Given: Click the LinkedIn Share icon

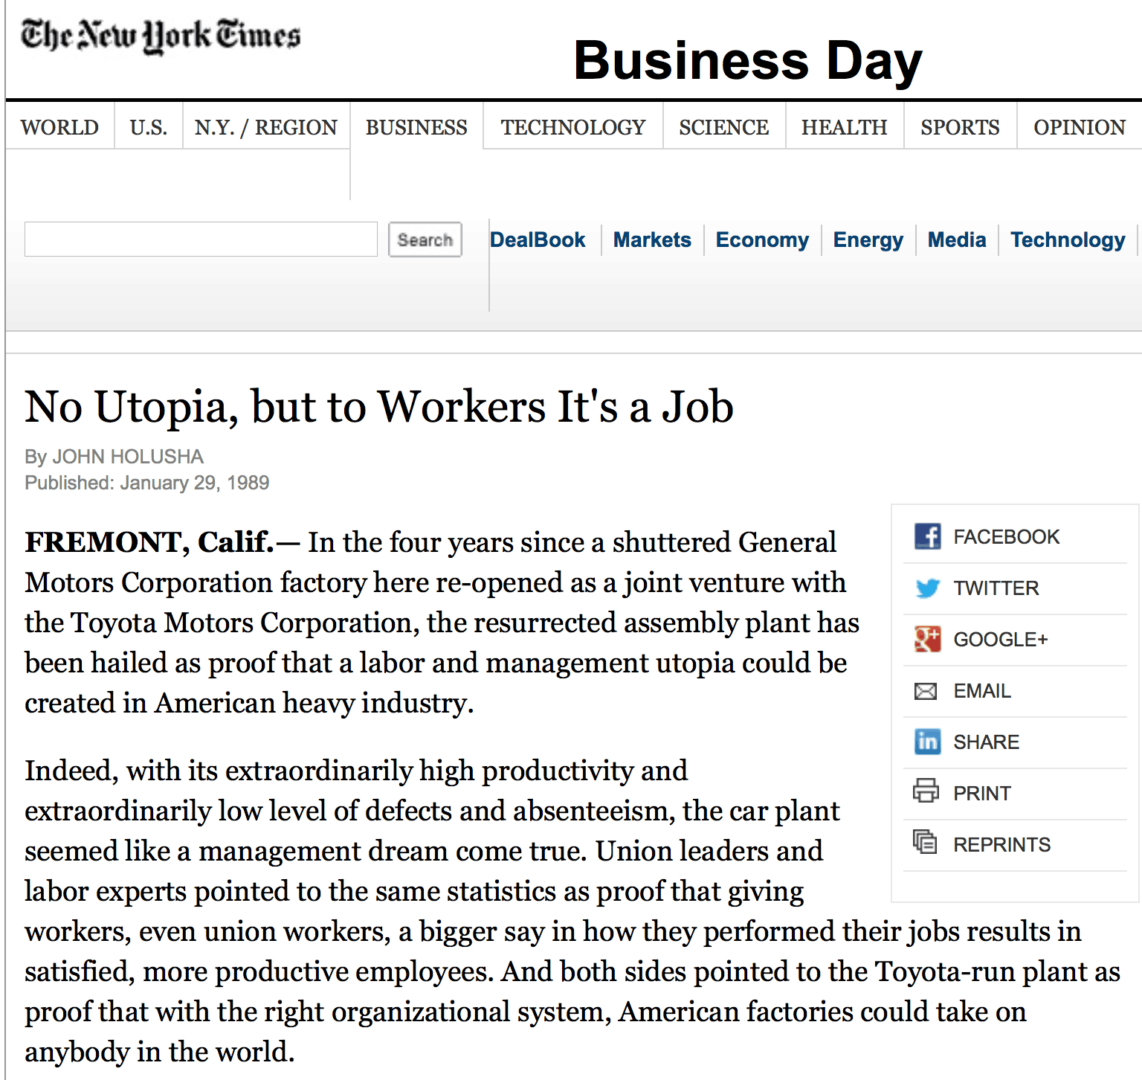Looking at the screenshot, I should 927,742.
